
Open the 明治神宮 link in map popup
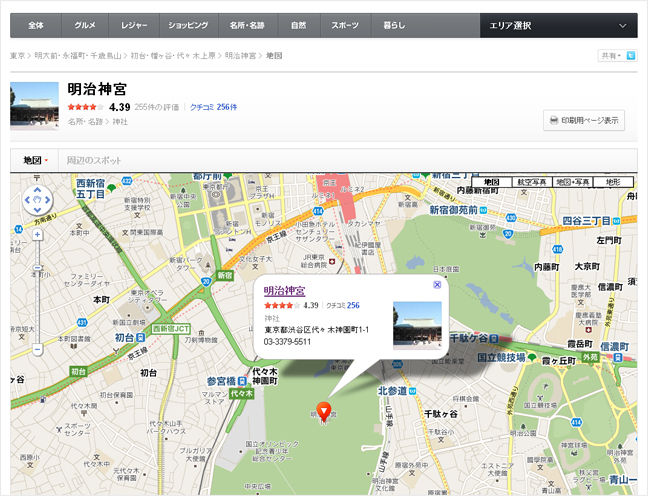[284, 291]
